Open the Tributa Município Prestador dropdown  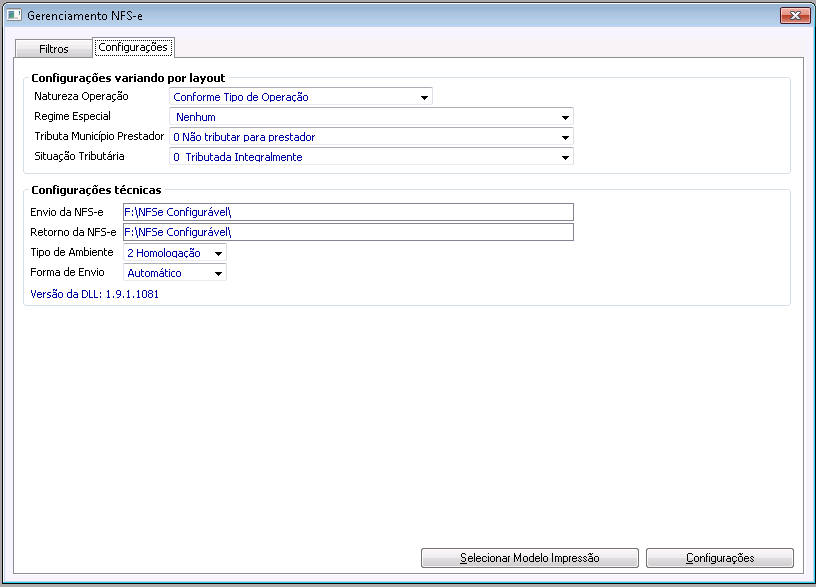pos(566,137)
